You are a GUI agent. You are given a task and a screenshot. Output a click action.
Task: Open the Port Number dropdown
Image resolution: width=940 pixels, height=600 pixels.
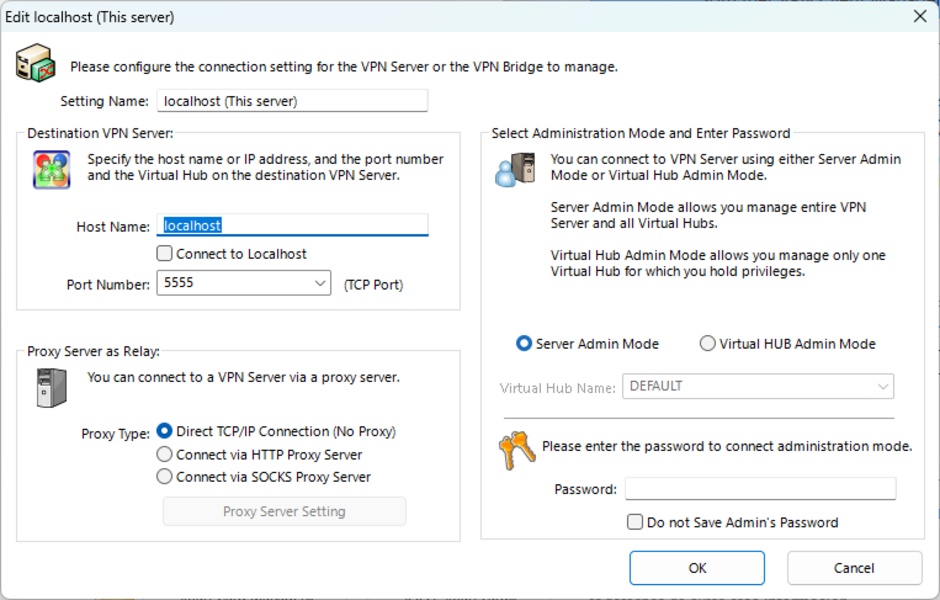320,284
